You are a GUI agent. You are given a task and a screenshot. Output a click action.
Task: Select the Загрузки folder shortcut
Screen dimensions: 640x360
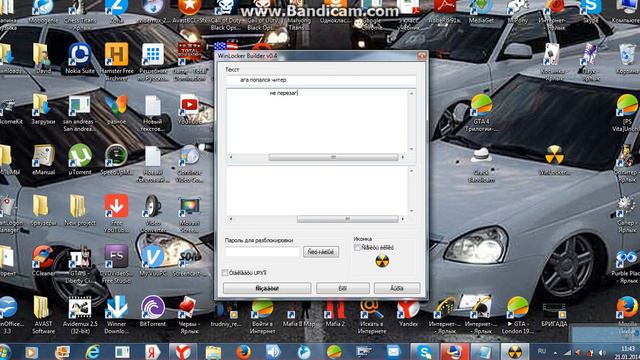43,109
